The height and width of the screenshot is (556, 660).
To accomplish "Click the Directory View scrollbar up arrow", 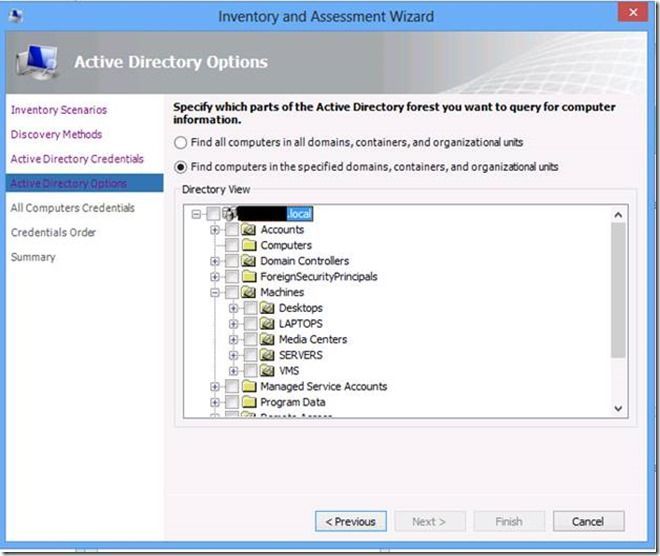I will pos(618,215).
